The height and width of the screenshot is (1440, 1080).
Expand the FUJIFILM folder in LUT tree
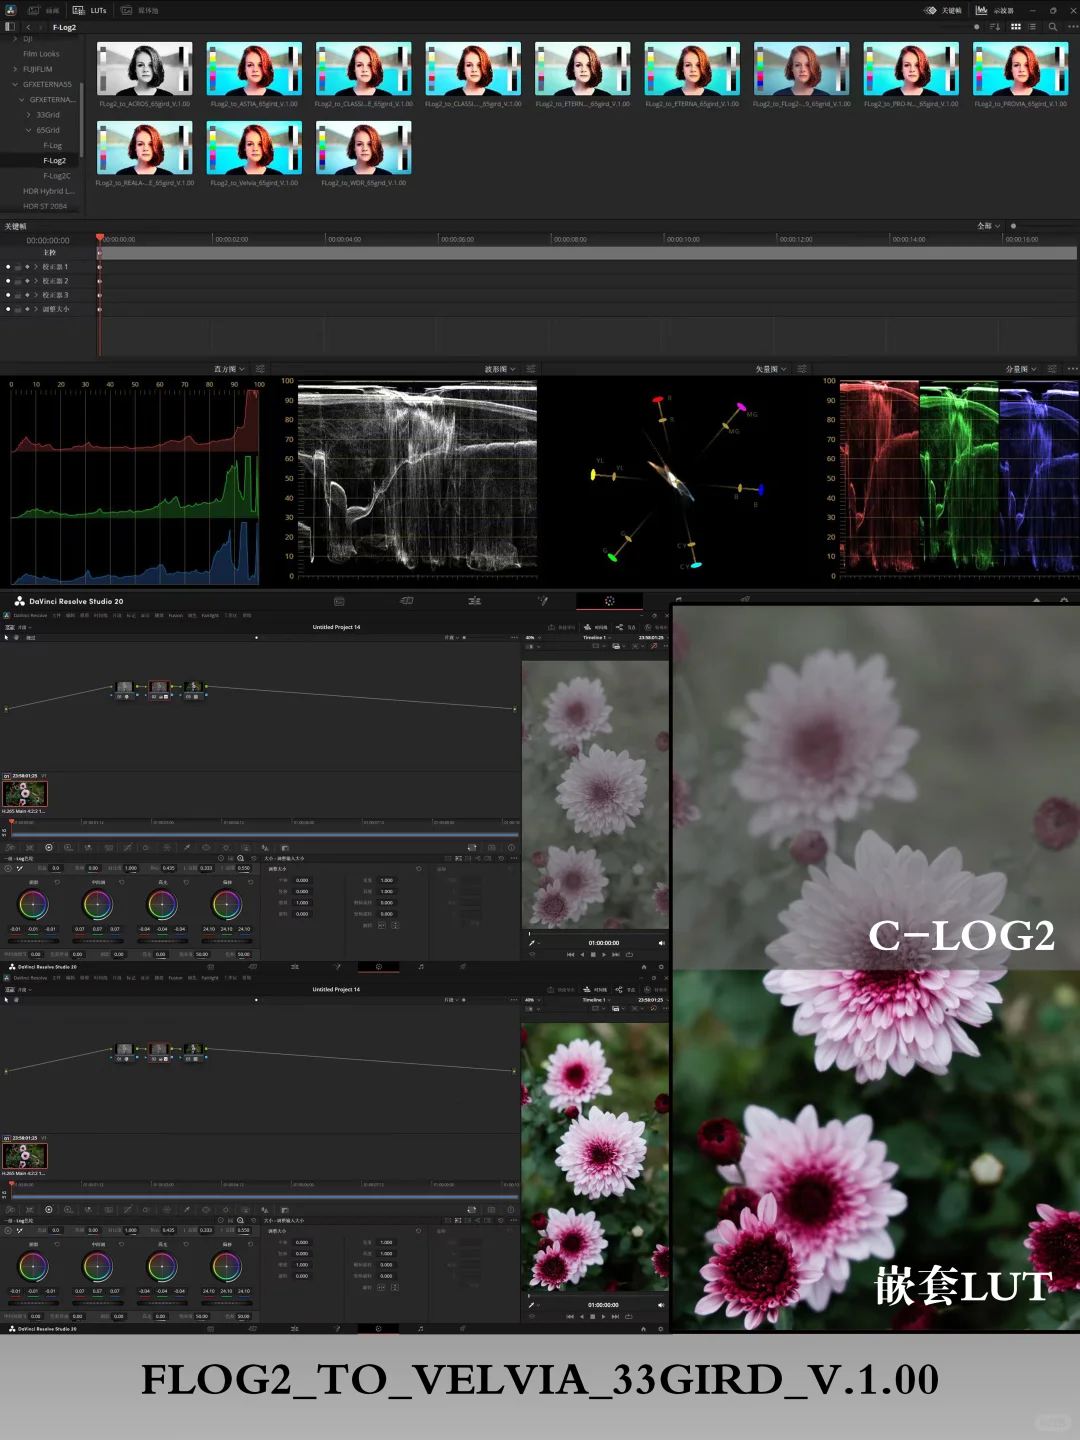pyautogui.click(x=15, y=69)
